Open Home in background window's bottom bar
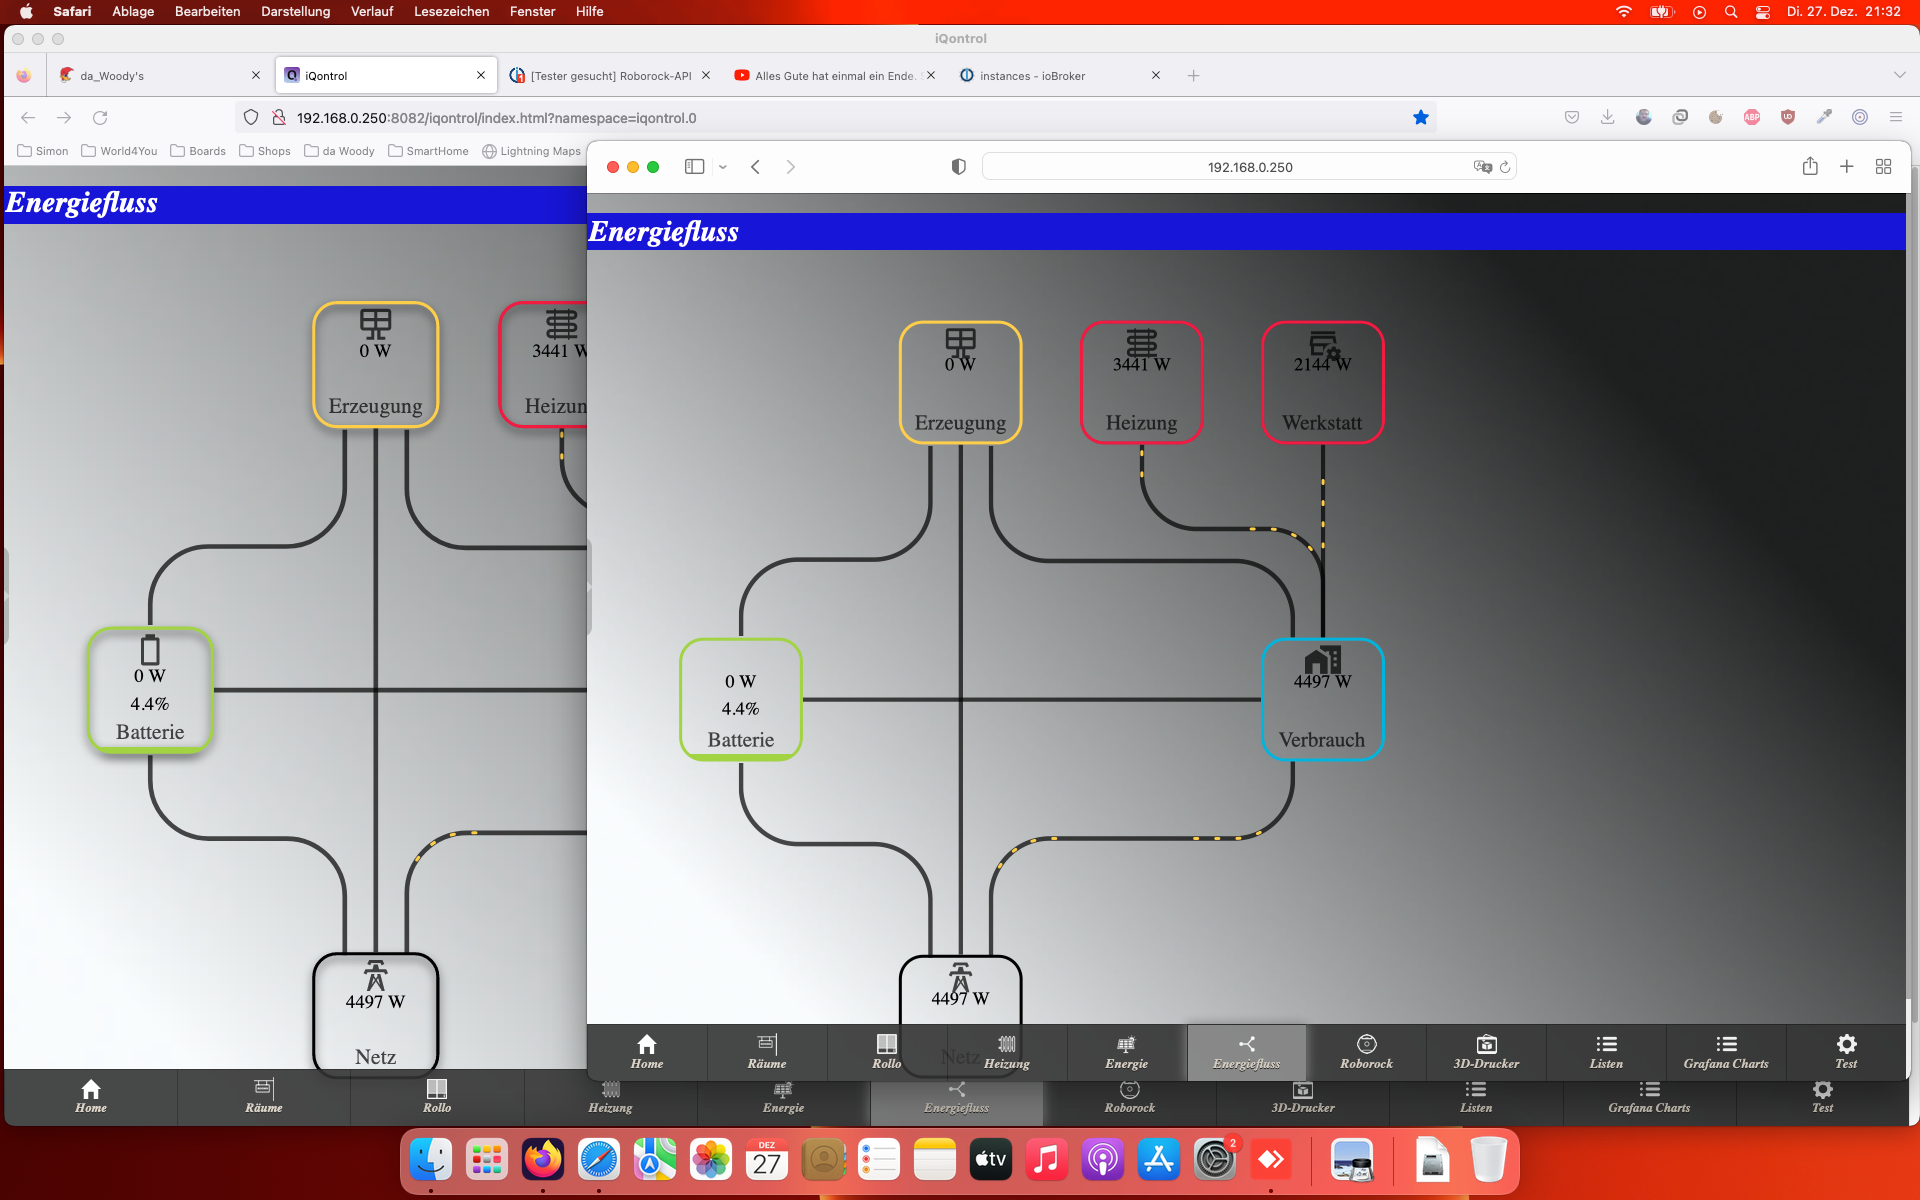The width and height of the screenshot is (1920, 1200). (91, 1097)
